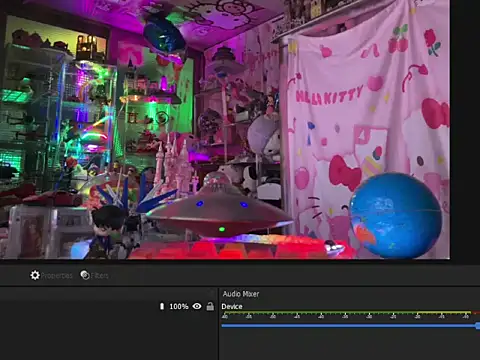Image resolution: width=480 pixels, height=360 pixels.
Task: Select the Audio Mixer panel title
Action: click(x=241, y=294)
